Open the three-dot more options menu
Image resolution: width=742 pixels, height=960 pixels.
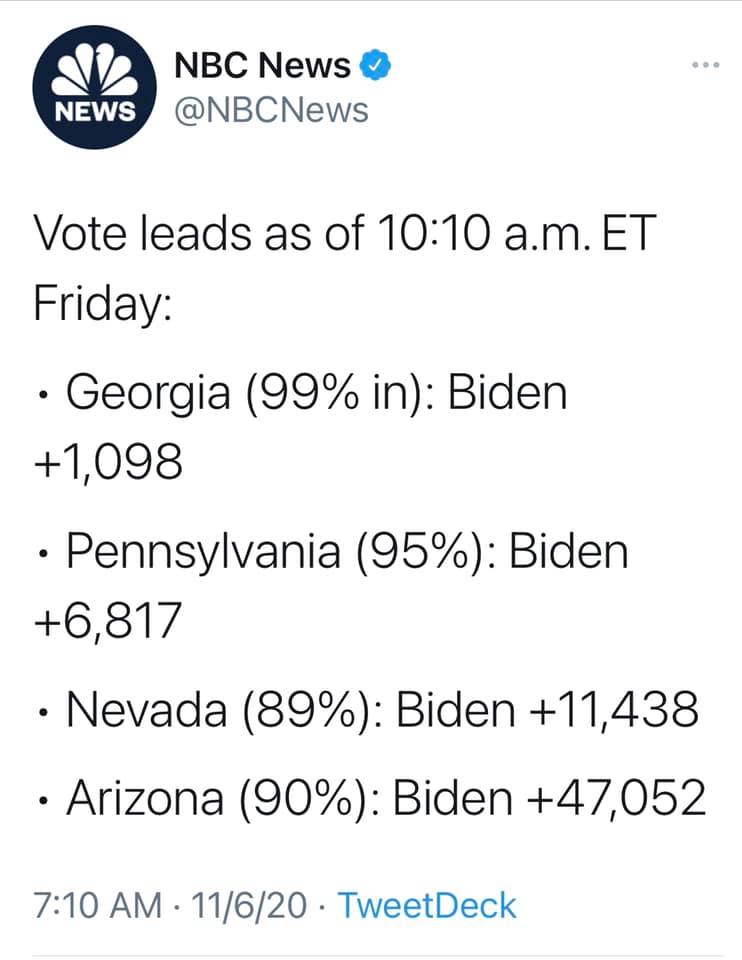[705, 66]
